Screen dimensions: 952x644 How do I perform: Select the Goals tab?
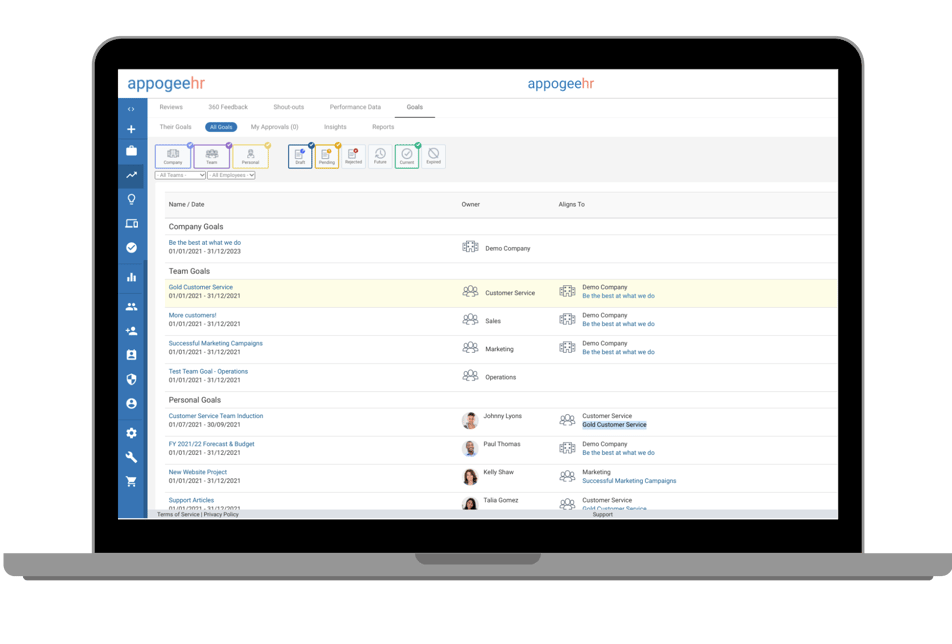click(415, 107)
